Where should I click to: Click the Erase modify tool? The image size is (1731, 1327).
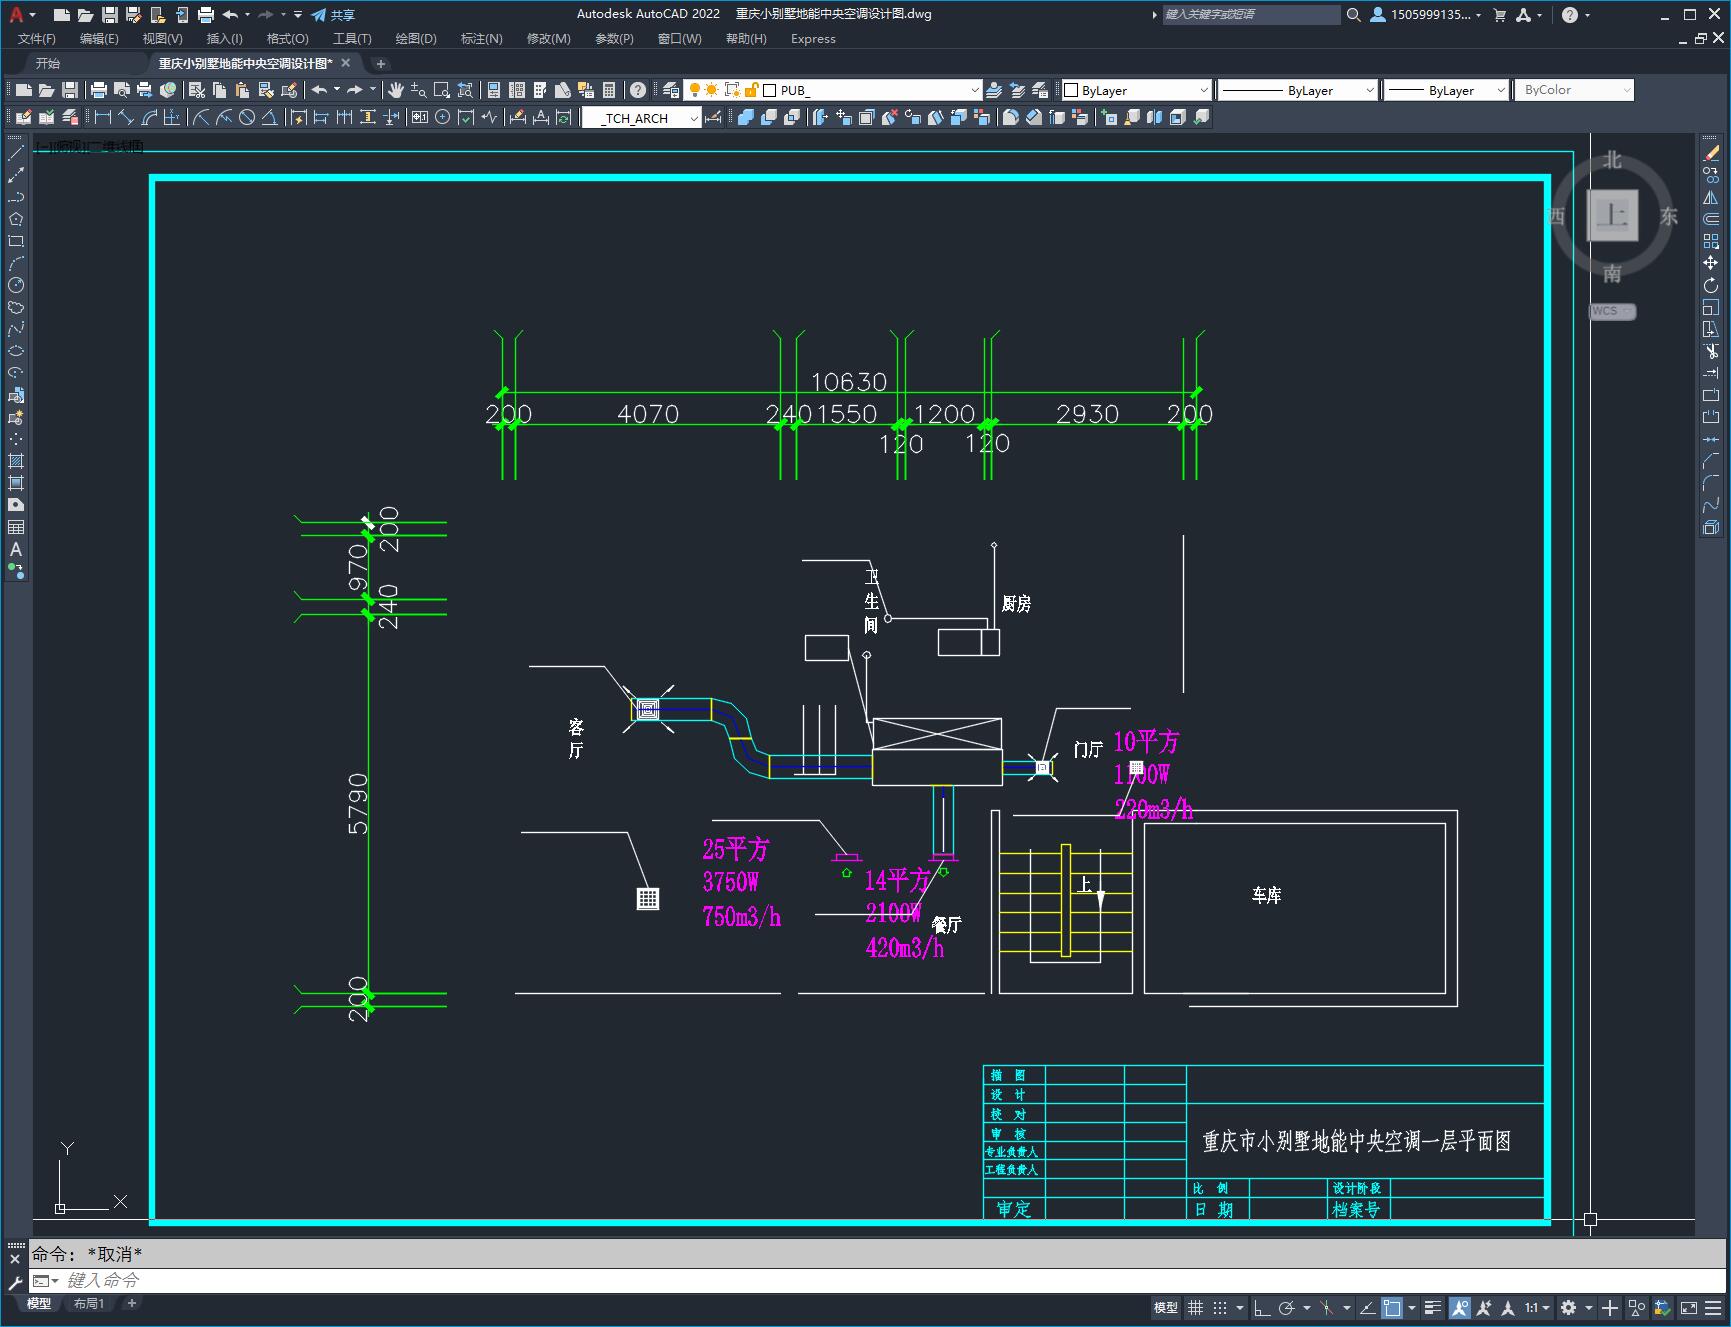pyautogui.click(x=1711, y=153)
